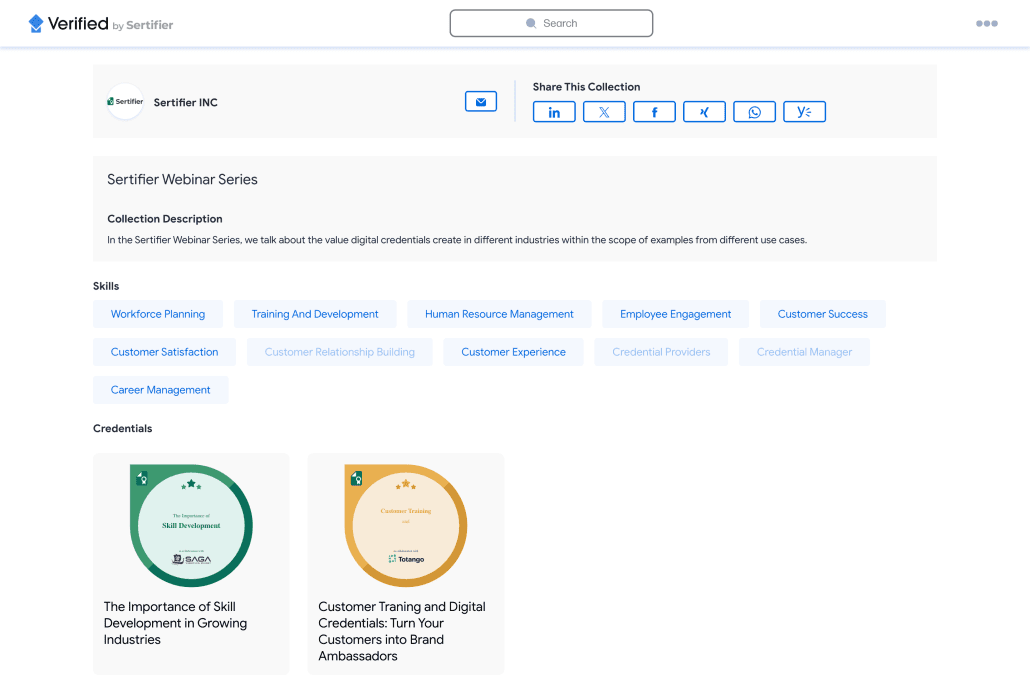Image resolution: width=1030 pixels, height=675 pixels.
Task: Share collection through WhatsApp
Action: tap(754, 112)
